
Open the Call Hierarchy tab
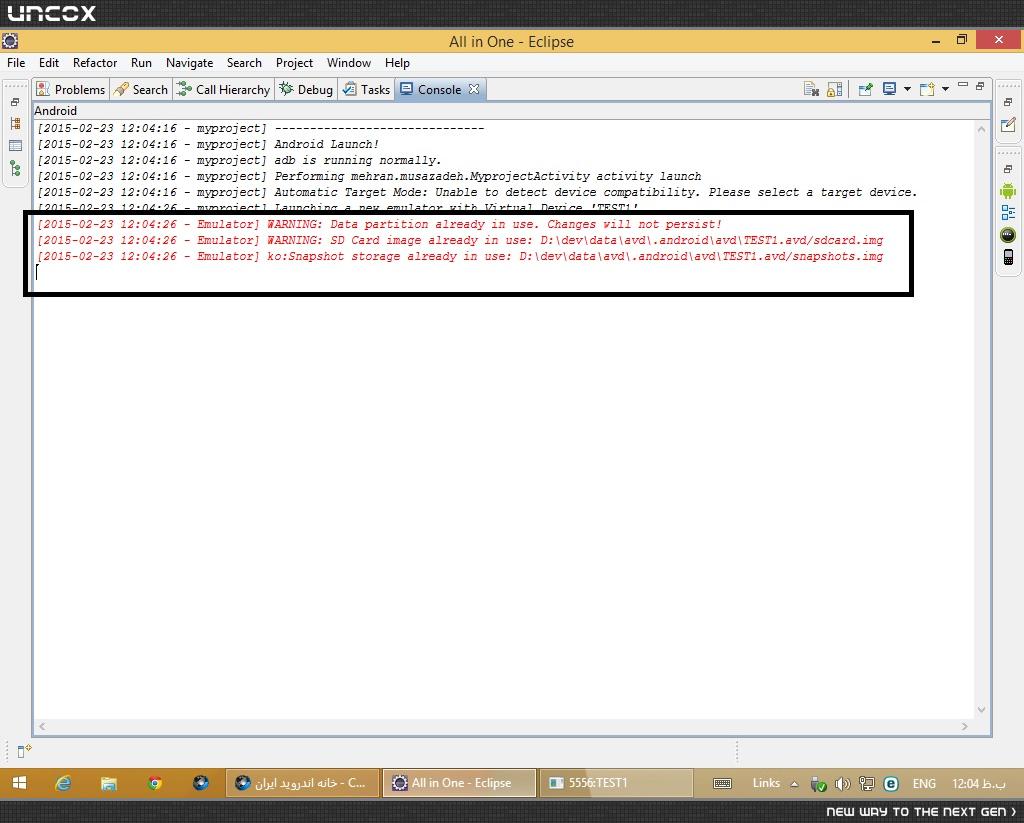pos(223,89)
